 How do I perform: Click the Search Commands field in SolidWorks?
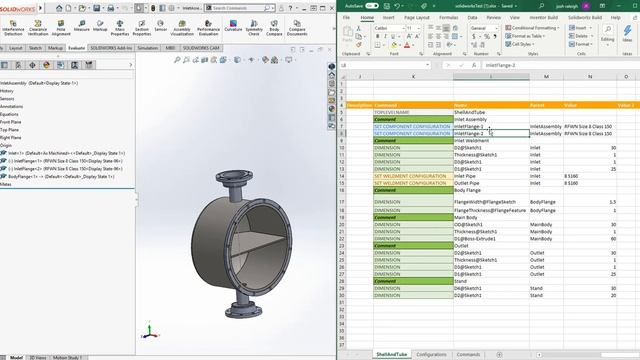pyautogui.click(x=241, y=8)
